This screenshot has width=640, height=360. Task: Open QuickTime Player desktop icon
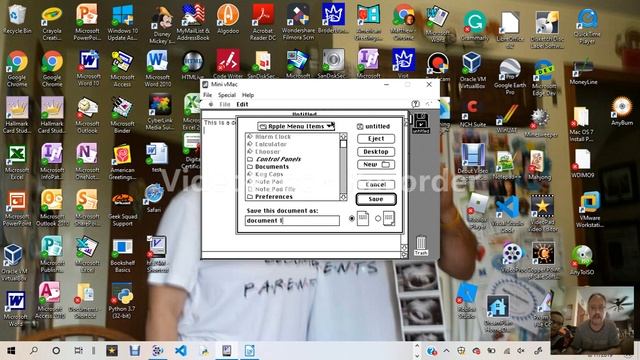(x=587, y=26)
